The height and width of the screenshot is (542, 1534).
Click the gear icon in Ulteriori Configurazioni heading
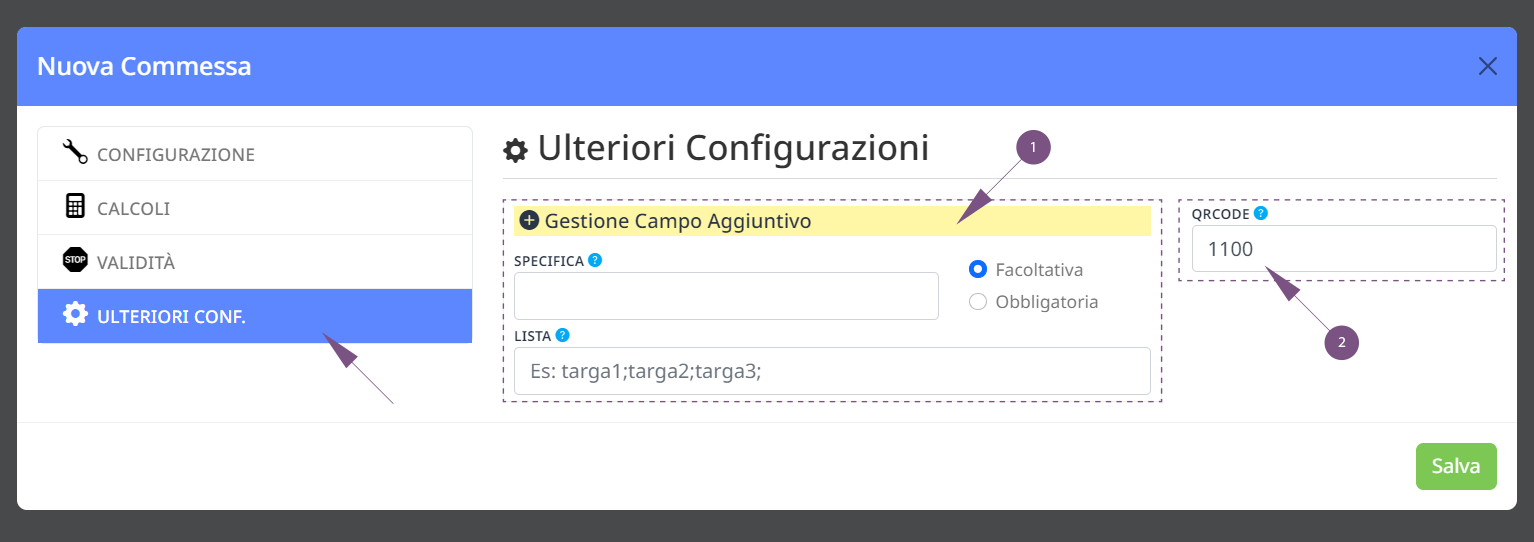point(515,151)
